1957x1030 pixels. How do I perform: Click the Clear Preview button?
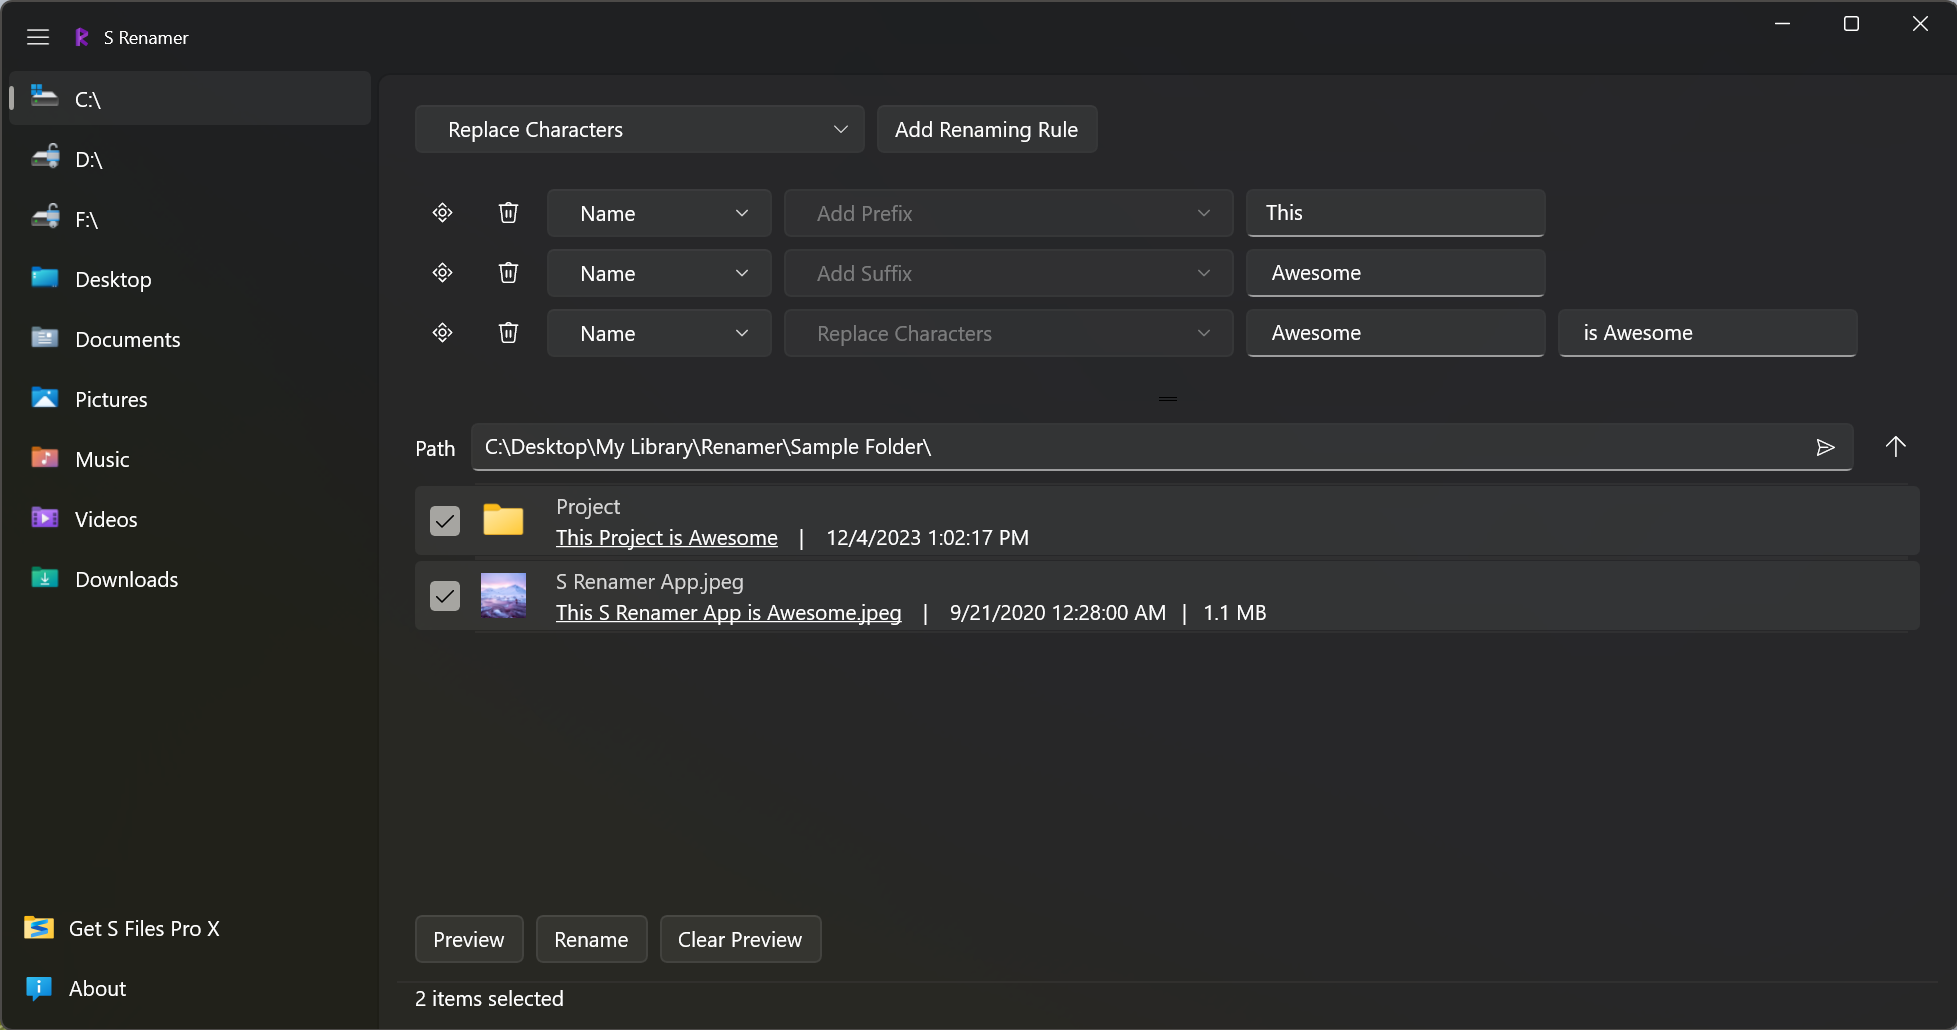click(x=740, y=939)
